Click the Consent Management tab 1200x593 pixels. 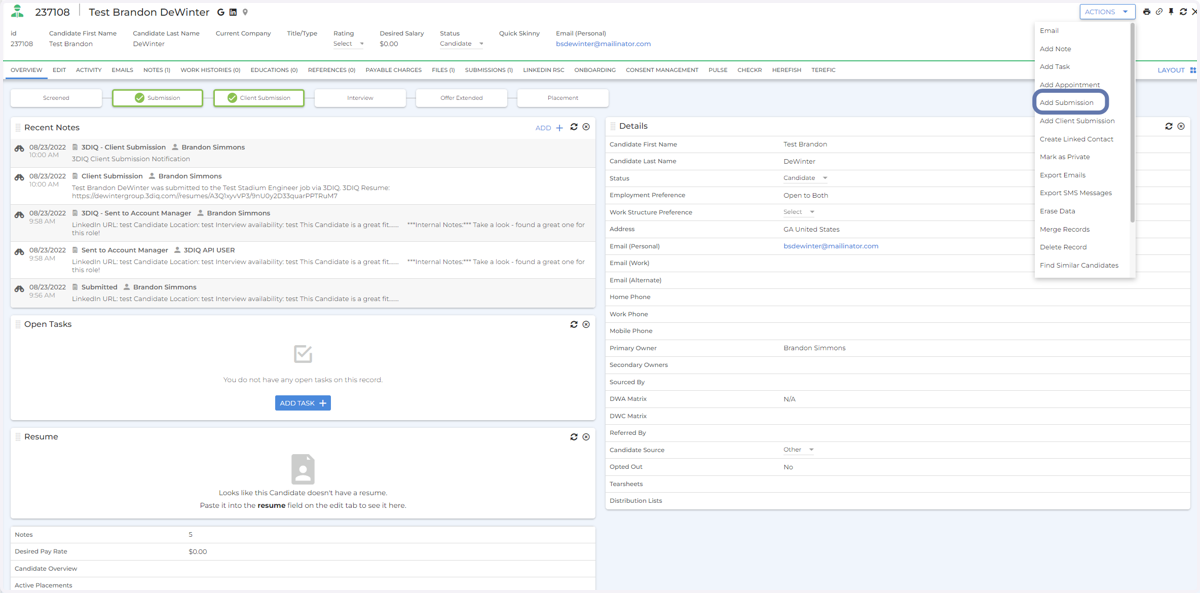point(662,70)
